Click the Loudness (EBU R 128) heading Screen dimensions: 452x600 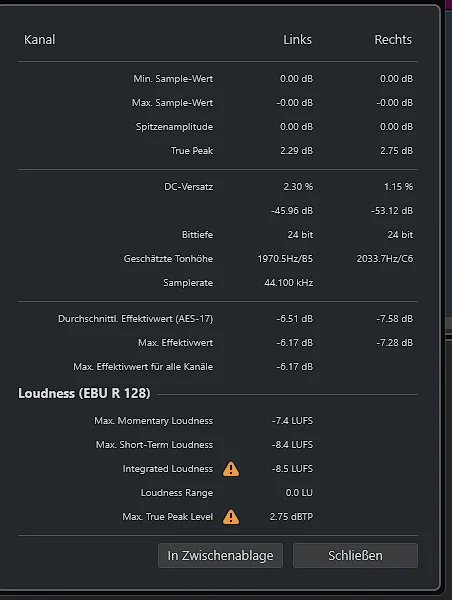point(84,393)
